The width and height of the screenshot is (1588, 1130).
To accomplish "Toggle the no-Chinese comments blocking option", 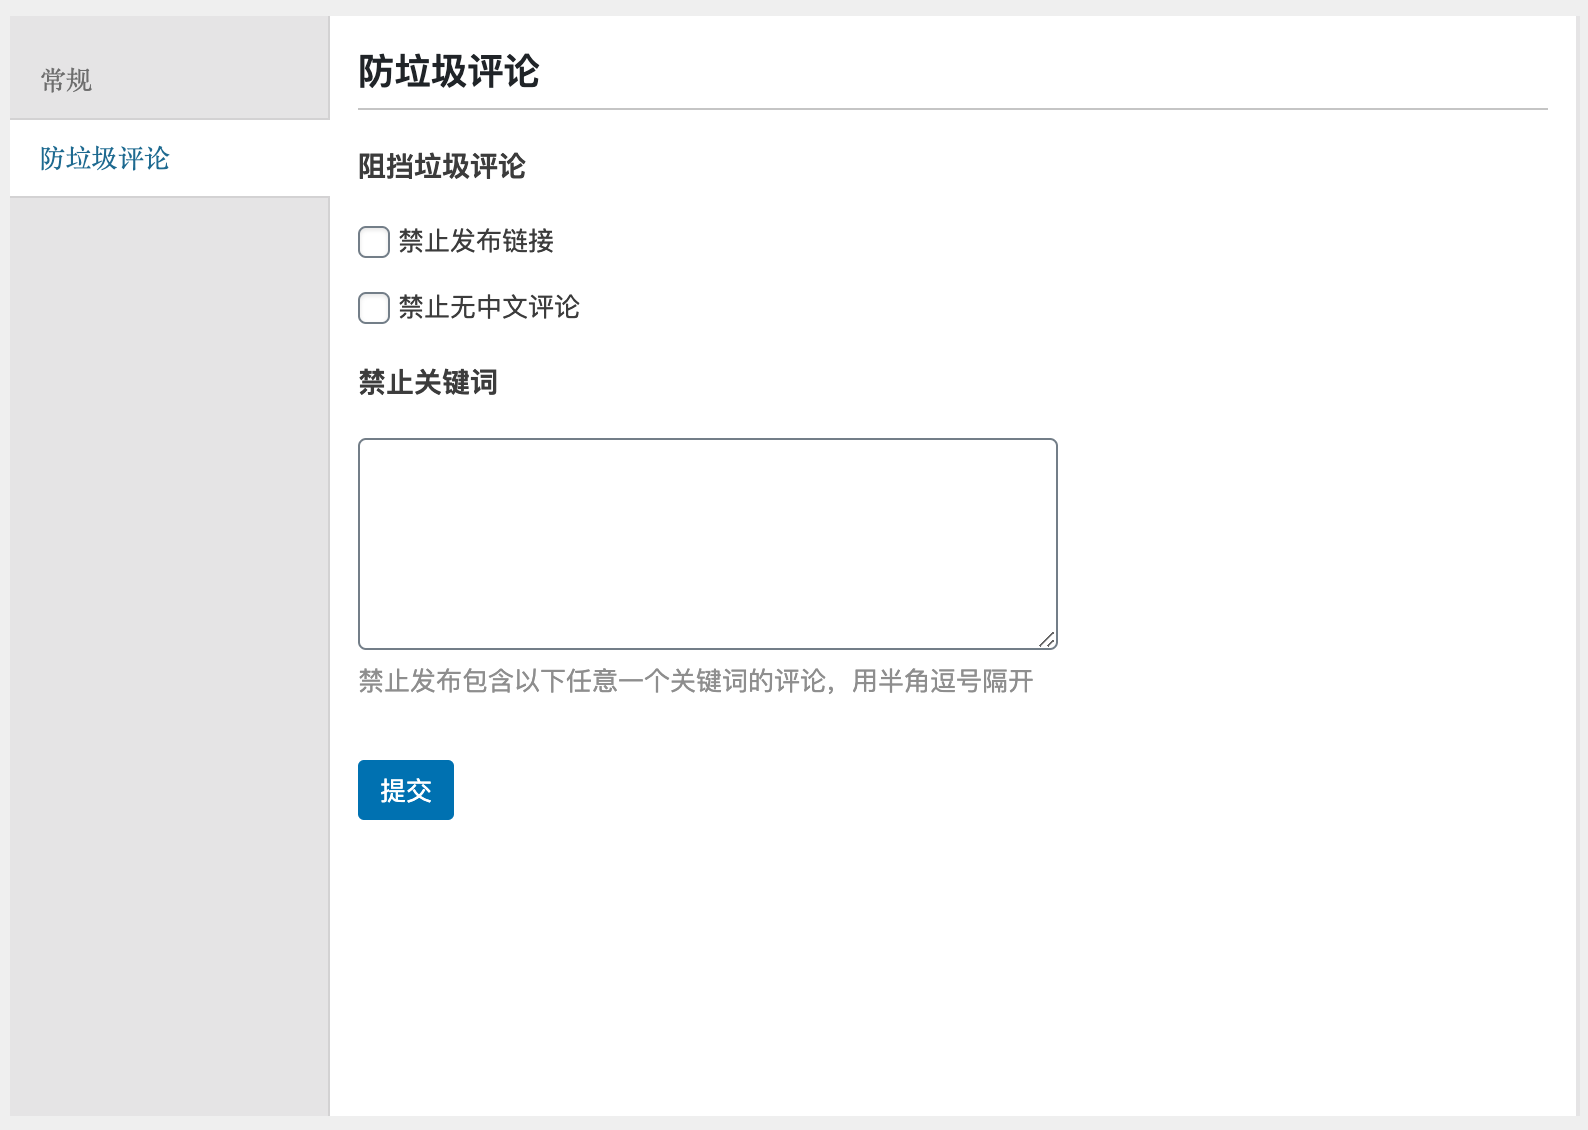I will point(374,308).
